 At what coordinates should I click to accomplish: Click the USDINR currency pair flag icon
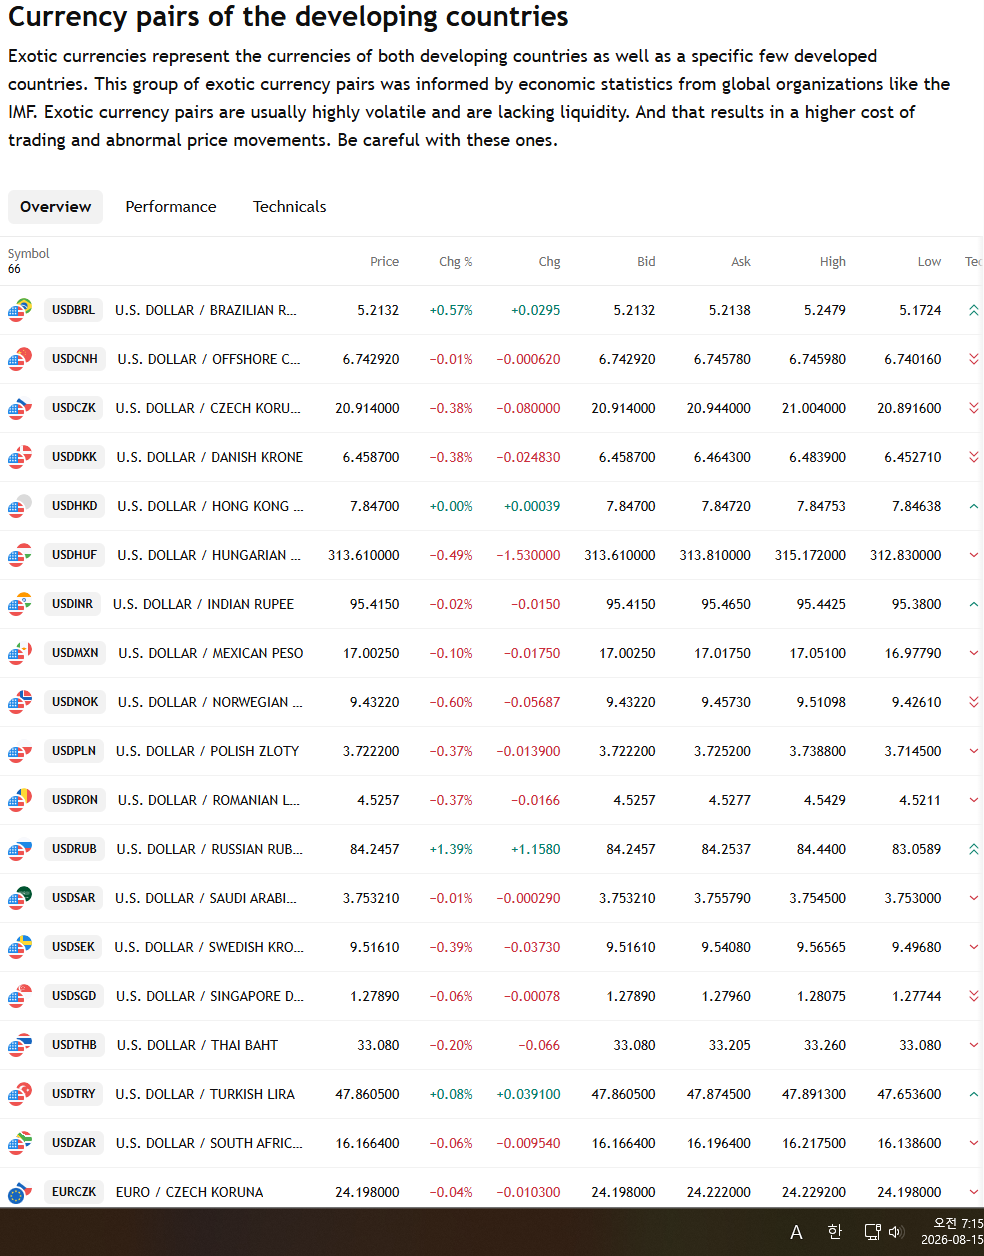click(x=20, y=604)
